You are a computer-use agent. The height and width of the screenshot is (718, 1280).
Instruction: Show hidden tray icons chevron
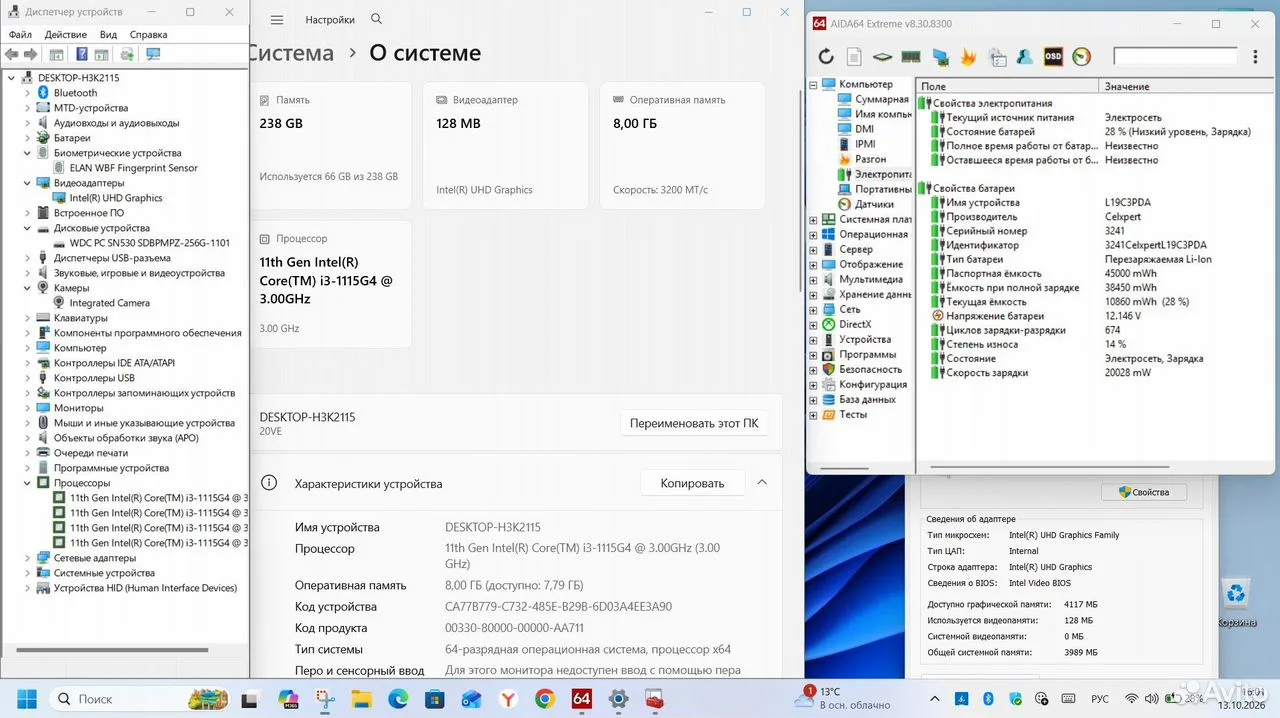coord(934,699)
